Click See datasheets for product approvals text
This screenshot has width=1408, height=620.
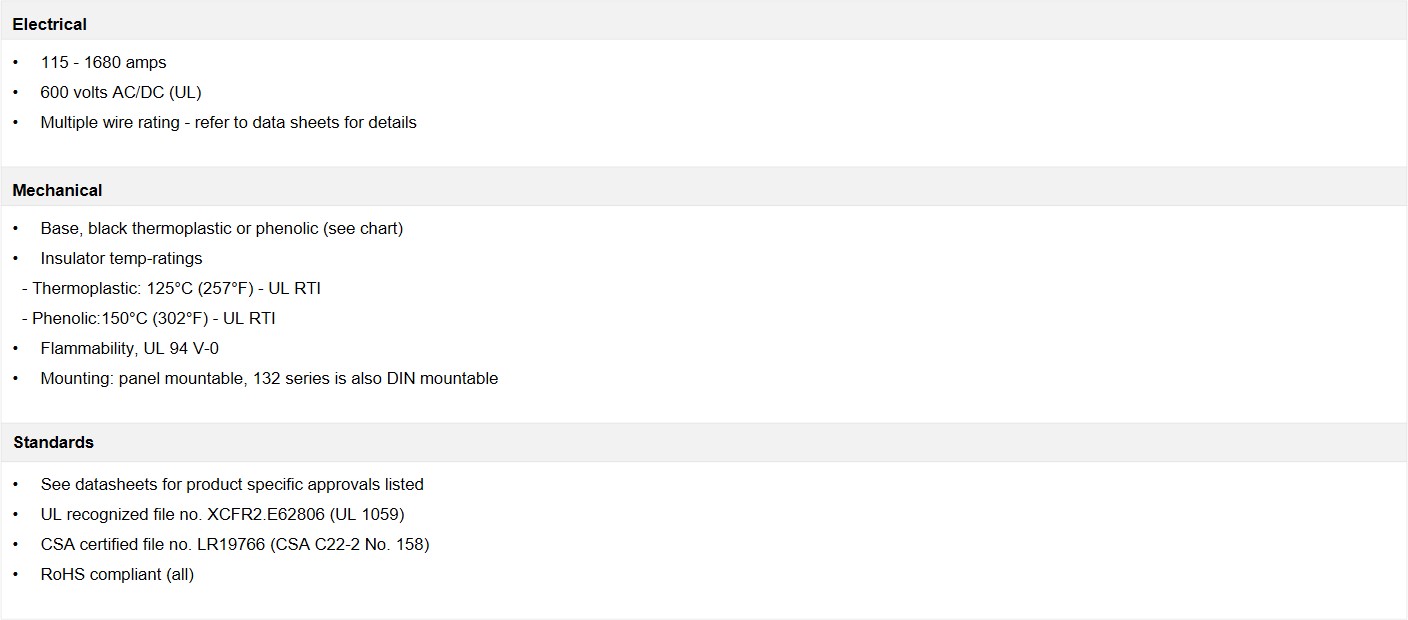point(232,484)
